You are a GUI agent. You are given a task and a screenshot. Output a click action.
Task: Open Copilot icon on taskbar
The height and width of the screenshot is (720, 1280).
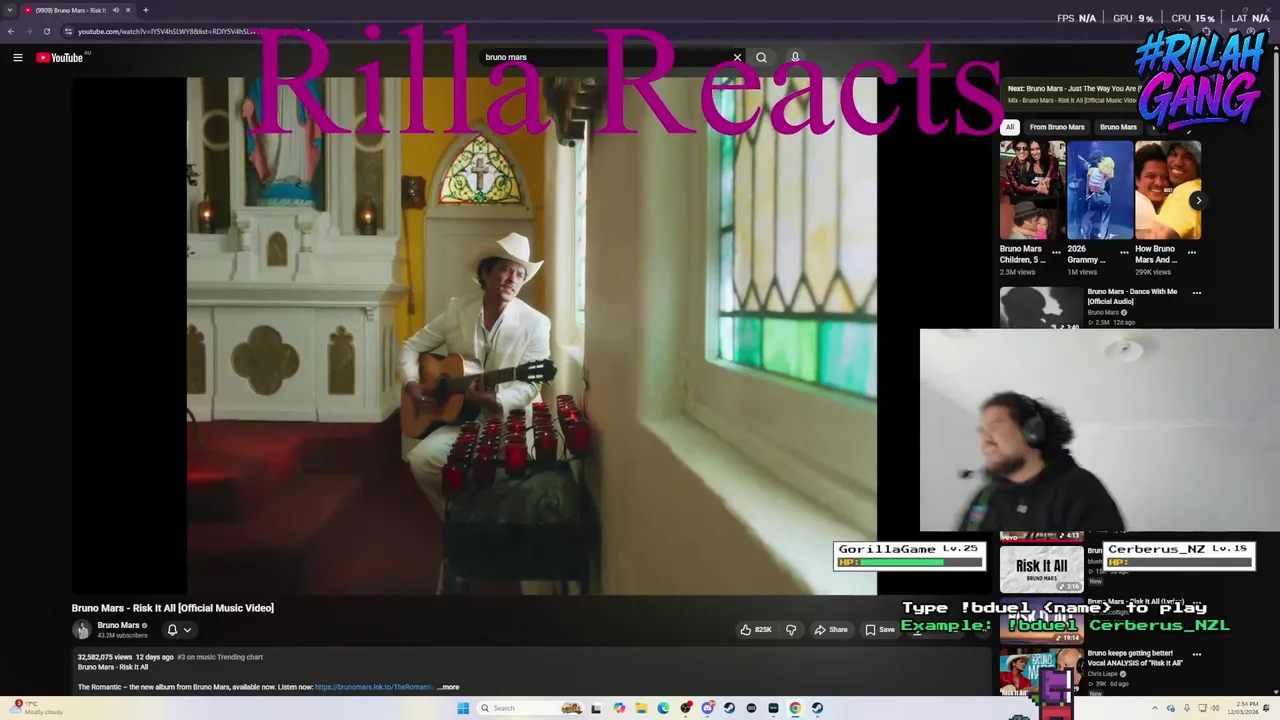[619, 708]
